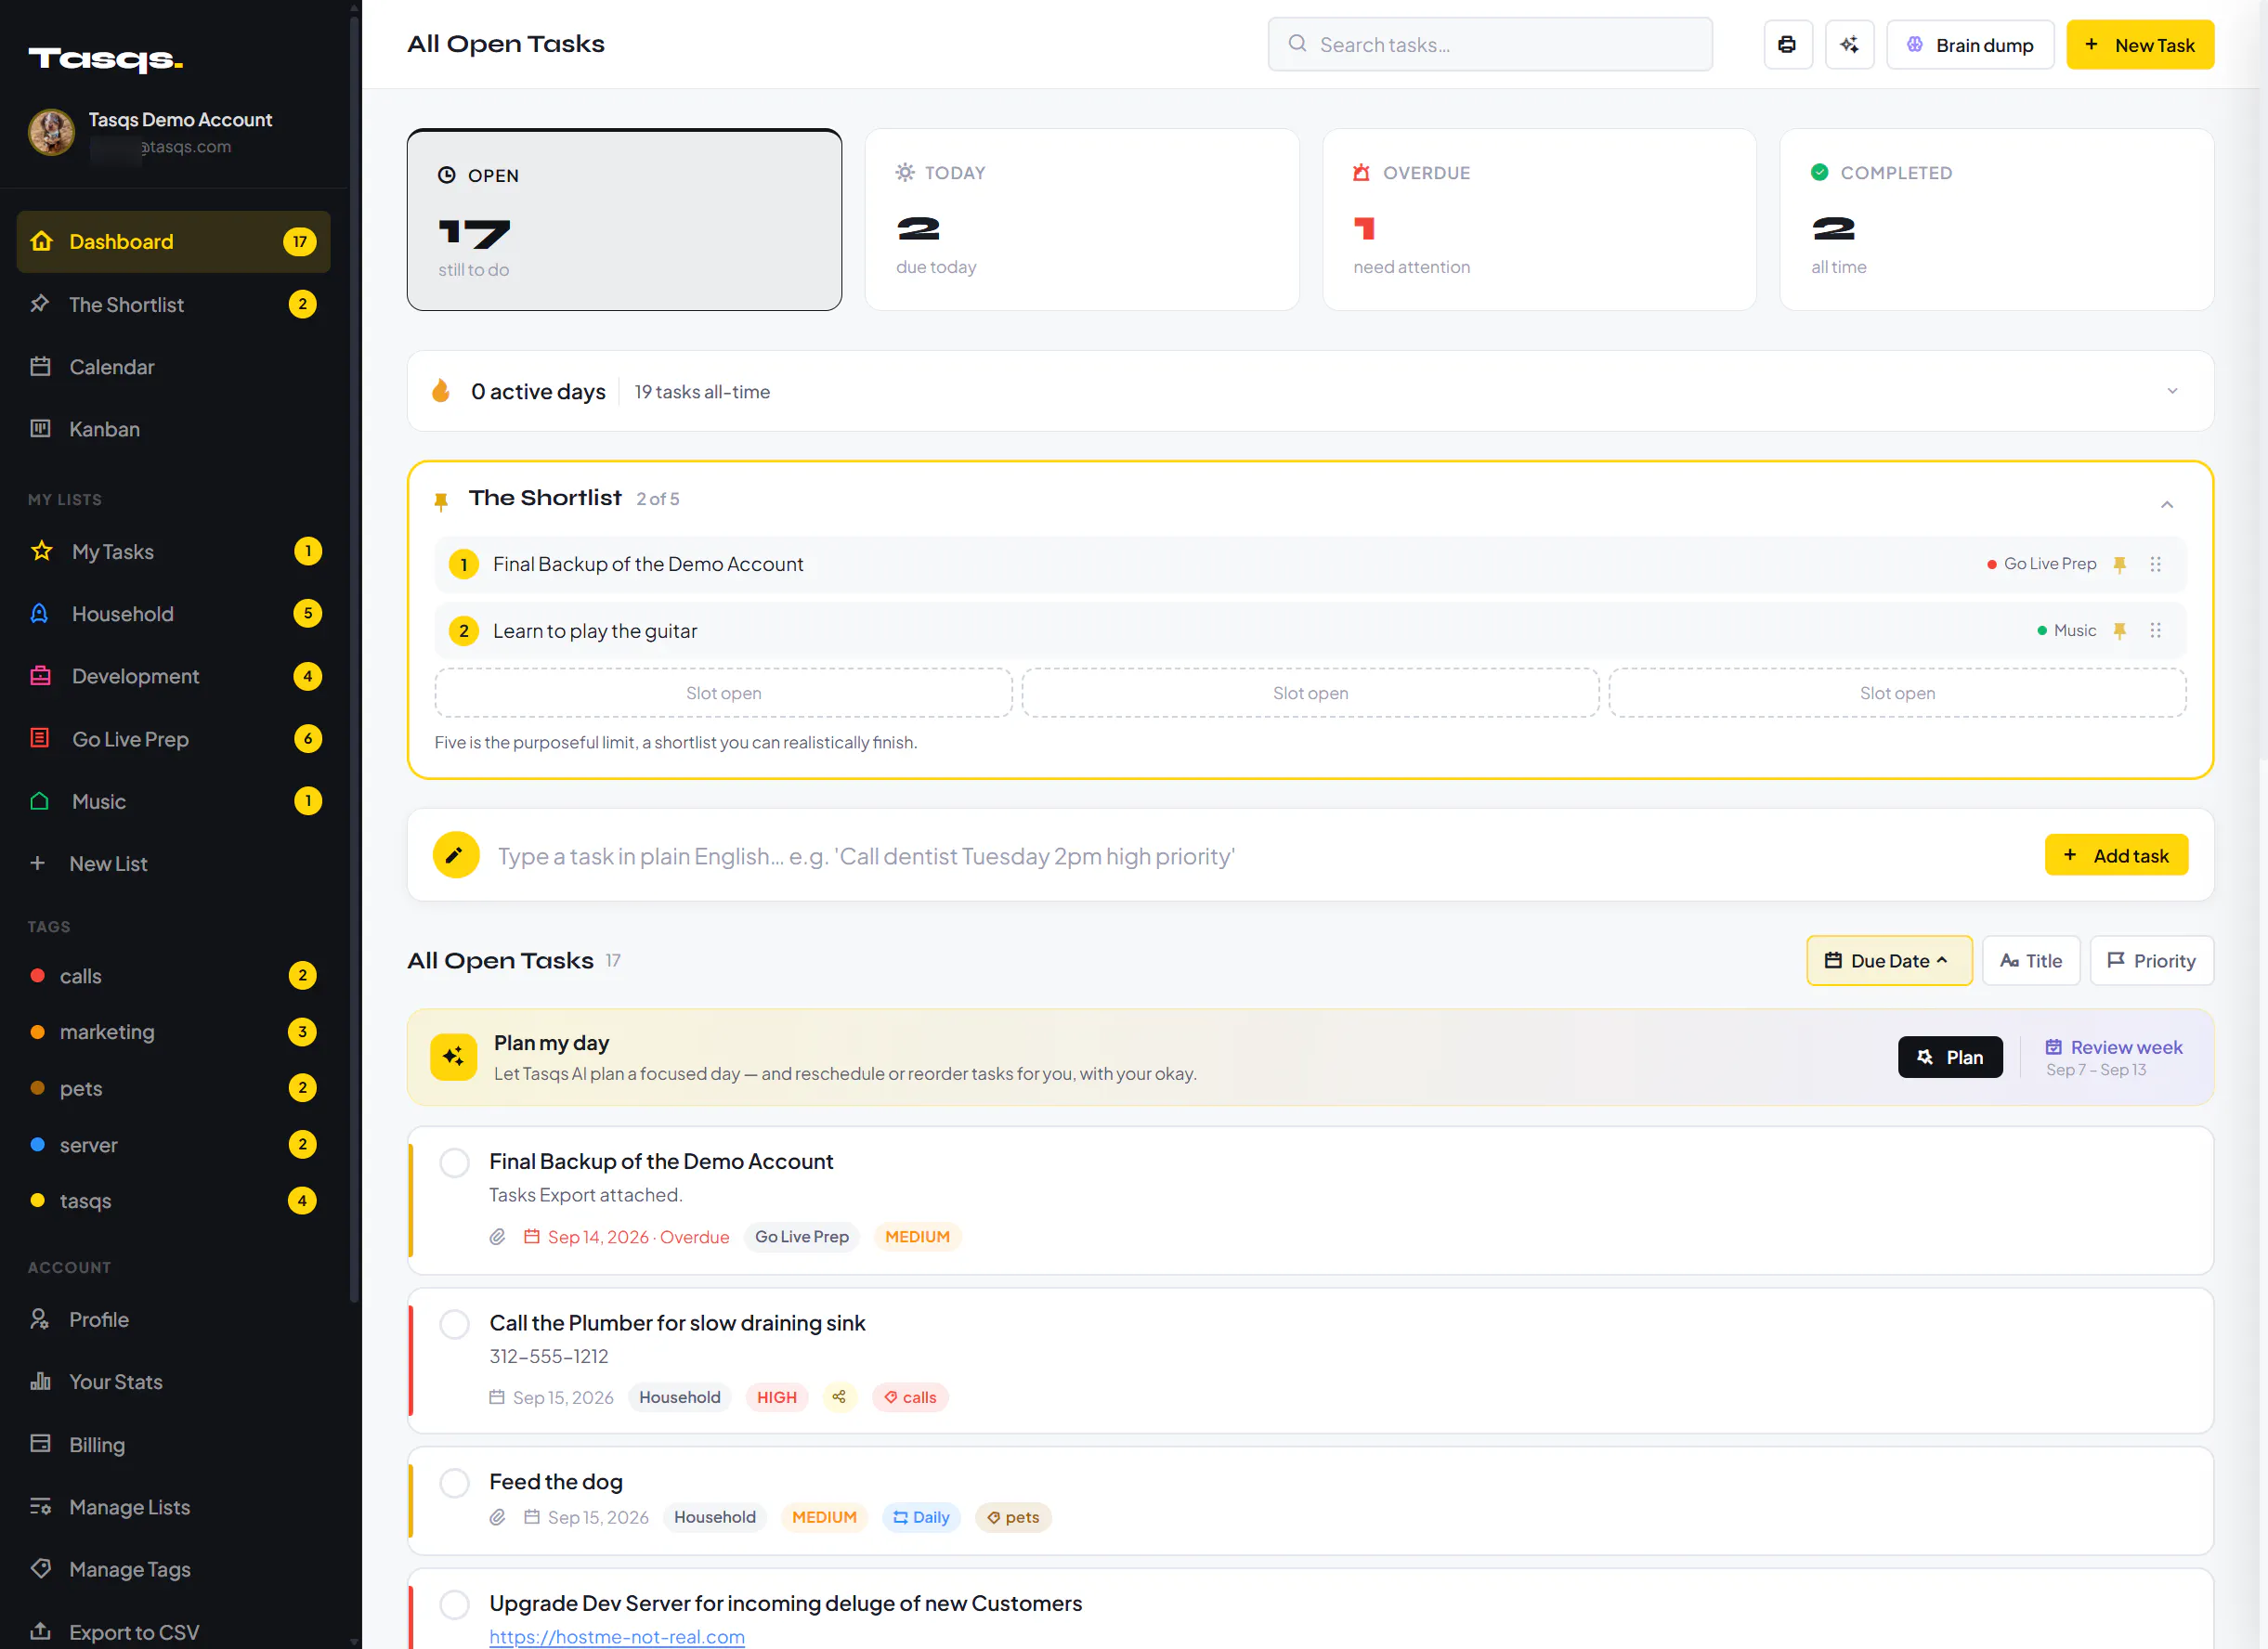Click the share icon on Plumber task
The height and width of the screenshot is (1649, 2268).
click(x=839, y=1397)
